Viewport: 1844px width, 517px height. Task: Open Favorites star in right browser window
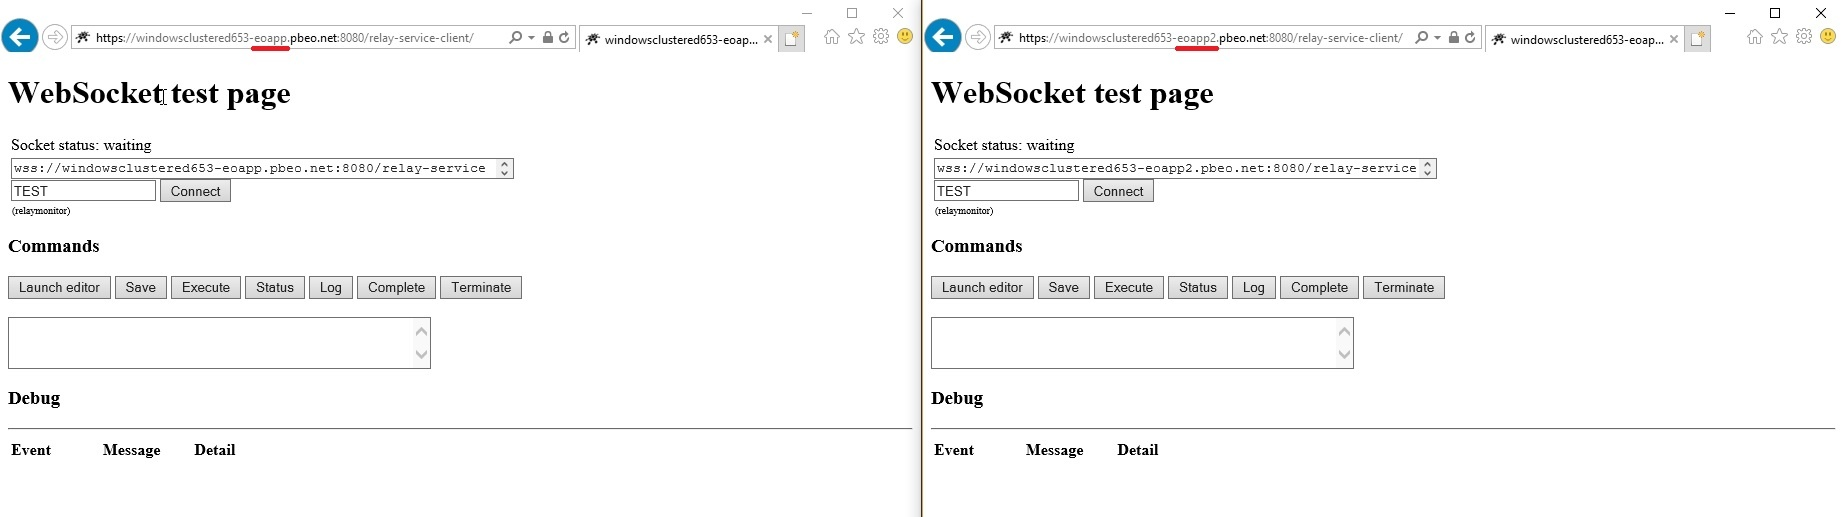[1779, 37]
